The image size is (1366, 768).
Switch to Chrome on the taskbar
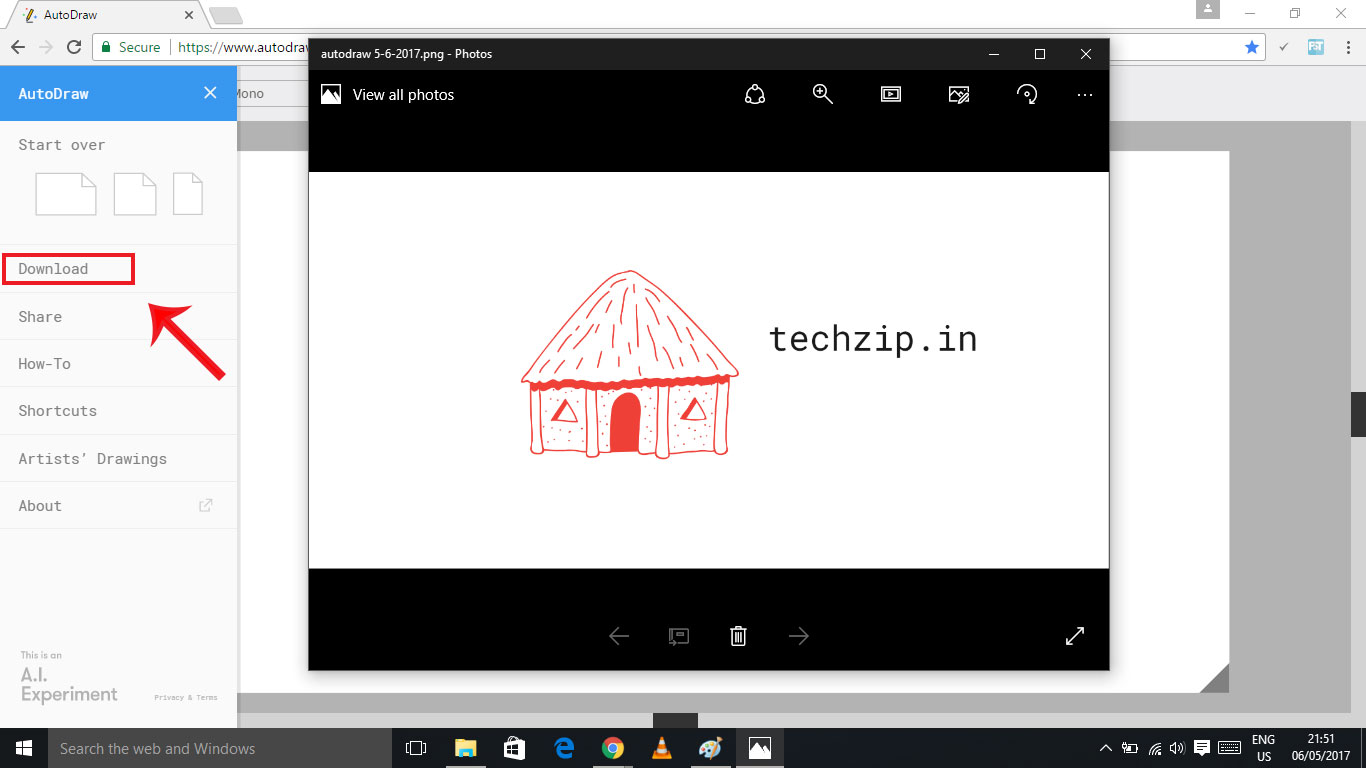(612, 748)
